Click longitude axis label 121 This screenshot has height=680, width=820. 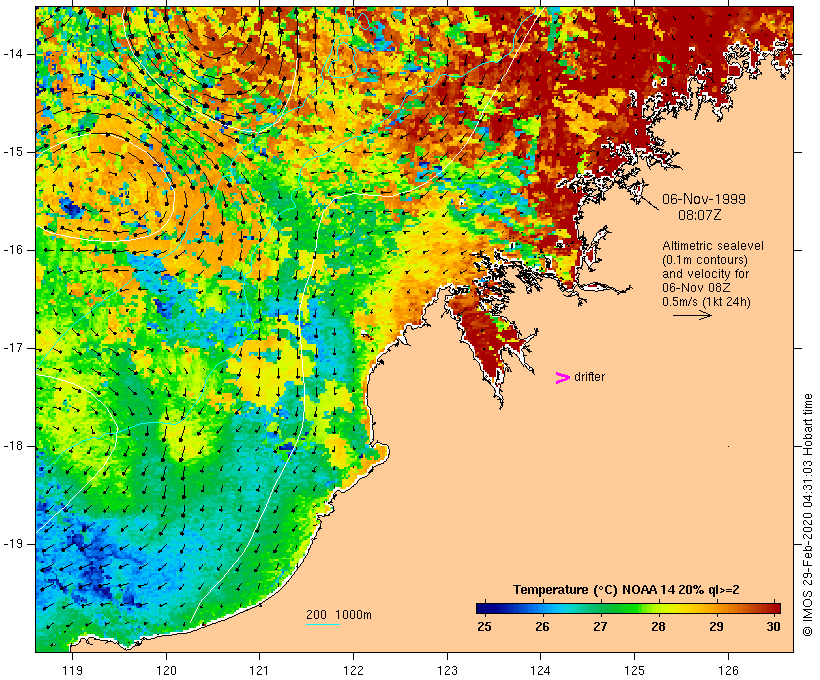pyautogui.click(x=259, y=670)
